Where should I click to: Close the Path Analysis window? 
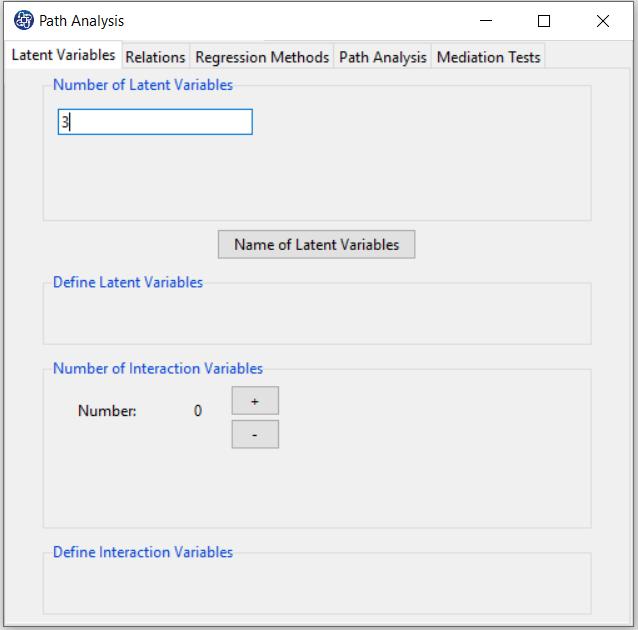click(x=603, y=21)
